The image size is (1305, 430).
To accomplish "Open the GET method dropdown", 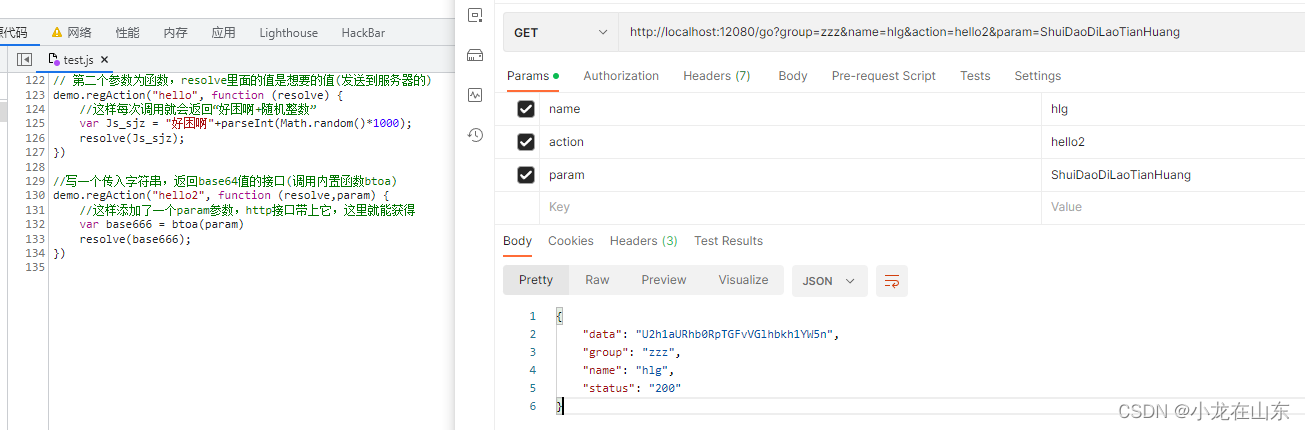I will pyautogui.click(x=560, y=33).
